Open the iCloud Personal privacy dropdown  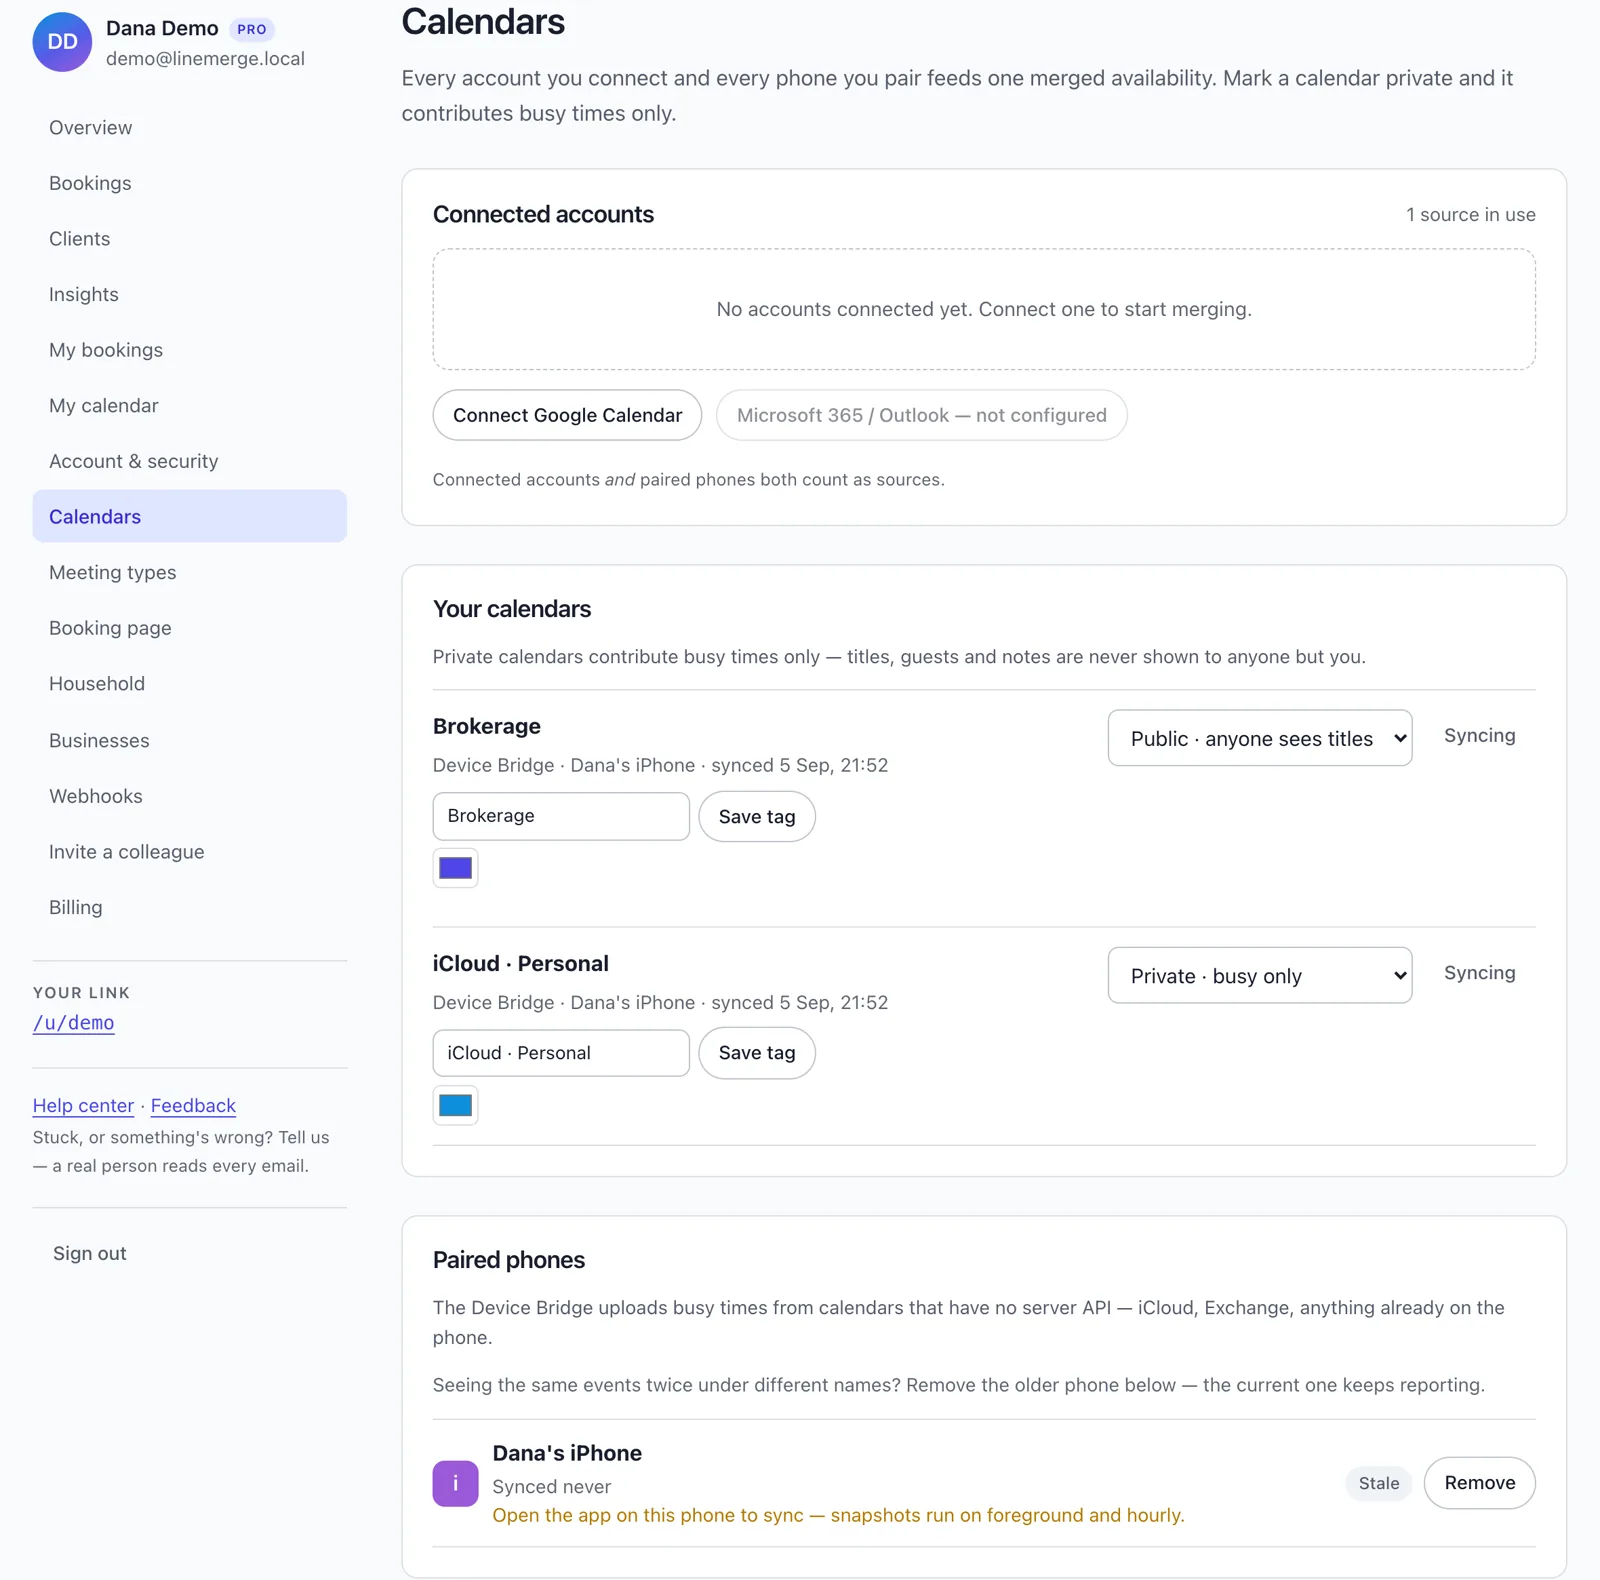point(1260,975)
